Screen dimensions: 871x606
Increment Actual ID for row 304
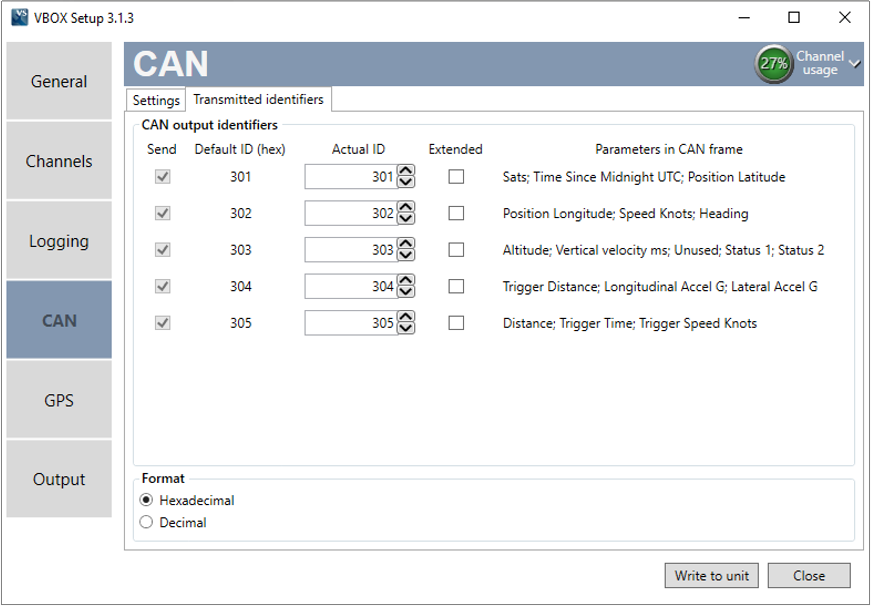[x=406, y=281]
